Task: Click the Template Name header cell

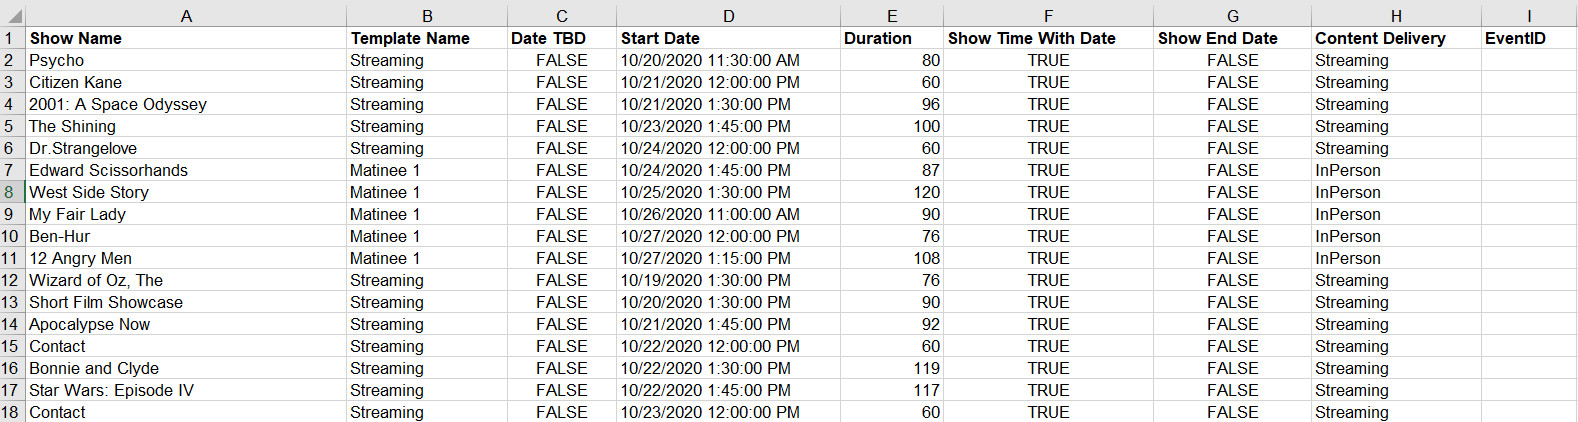Action: [x=427, y=38]
